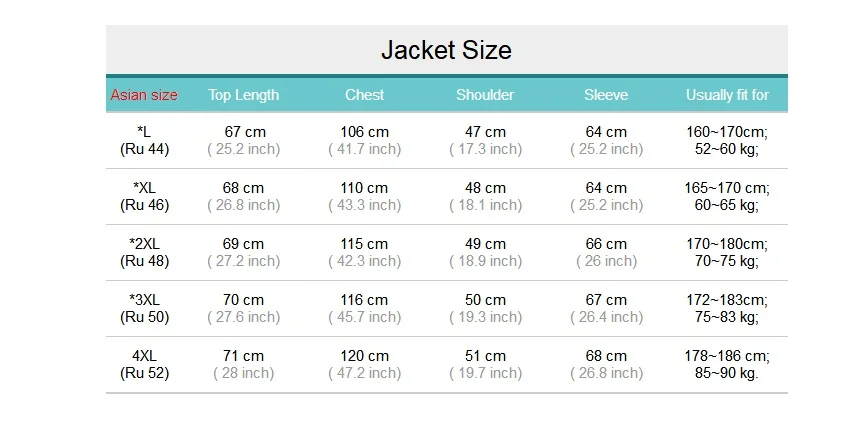
Task: Click the Jacket Size title
Action: point(446,50)
